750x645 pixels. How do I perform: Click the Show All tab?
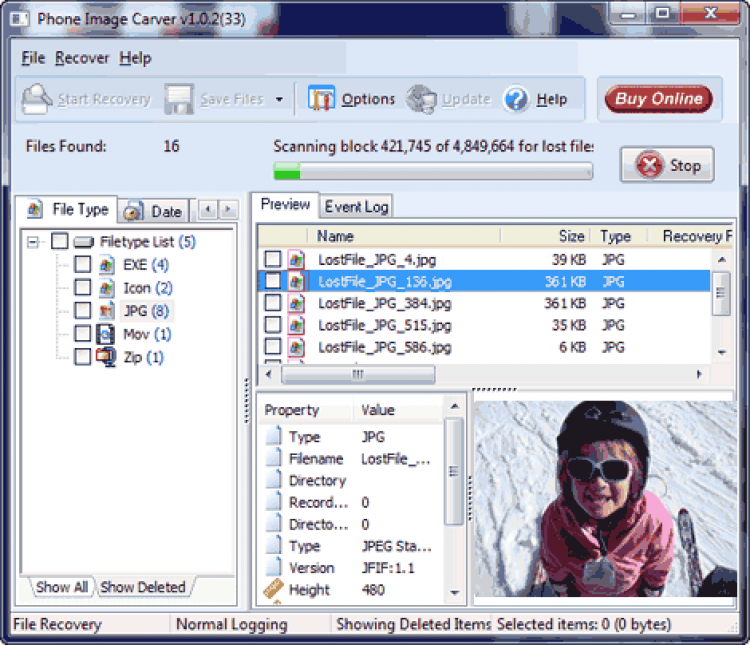[x=62, y=587]
